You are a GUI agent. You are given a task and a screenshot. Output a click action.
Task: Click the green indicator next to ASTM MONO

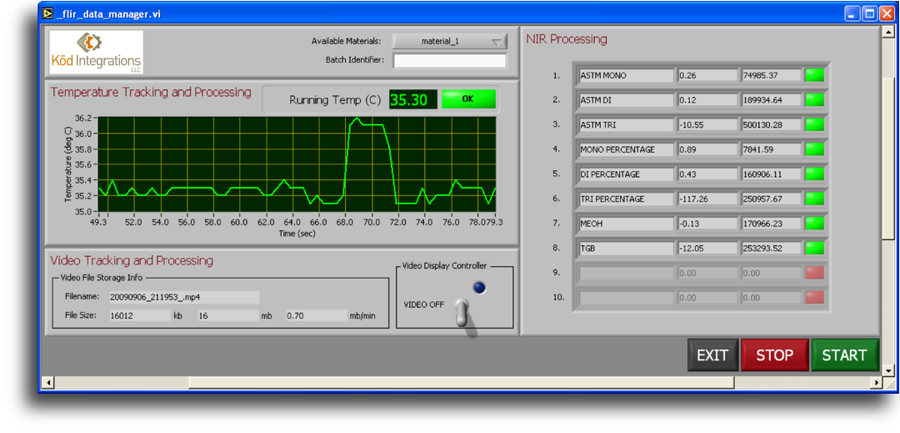tap(815, 75)
